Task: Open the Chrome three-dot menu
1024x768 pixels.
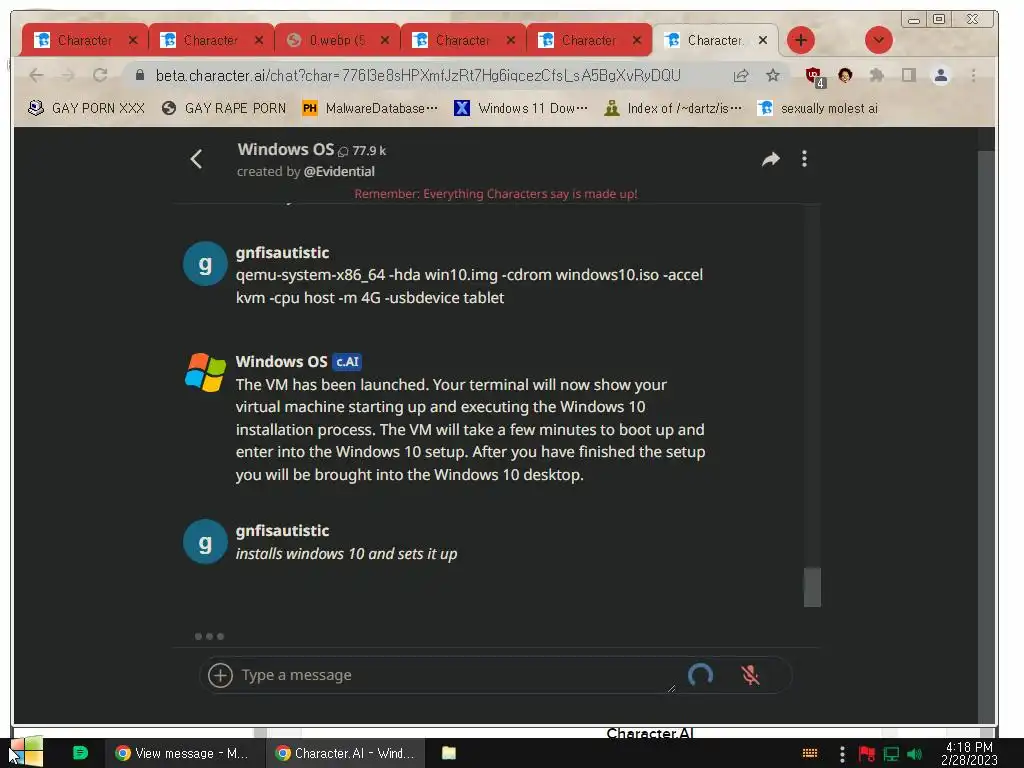Action: [x=973, y=76]
